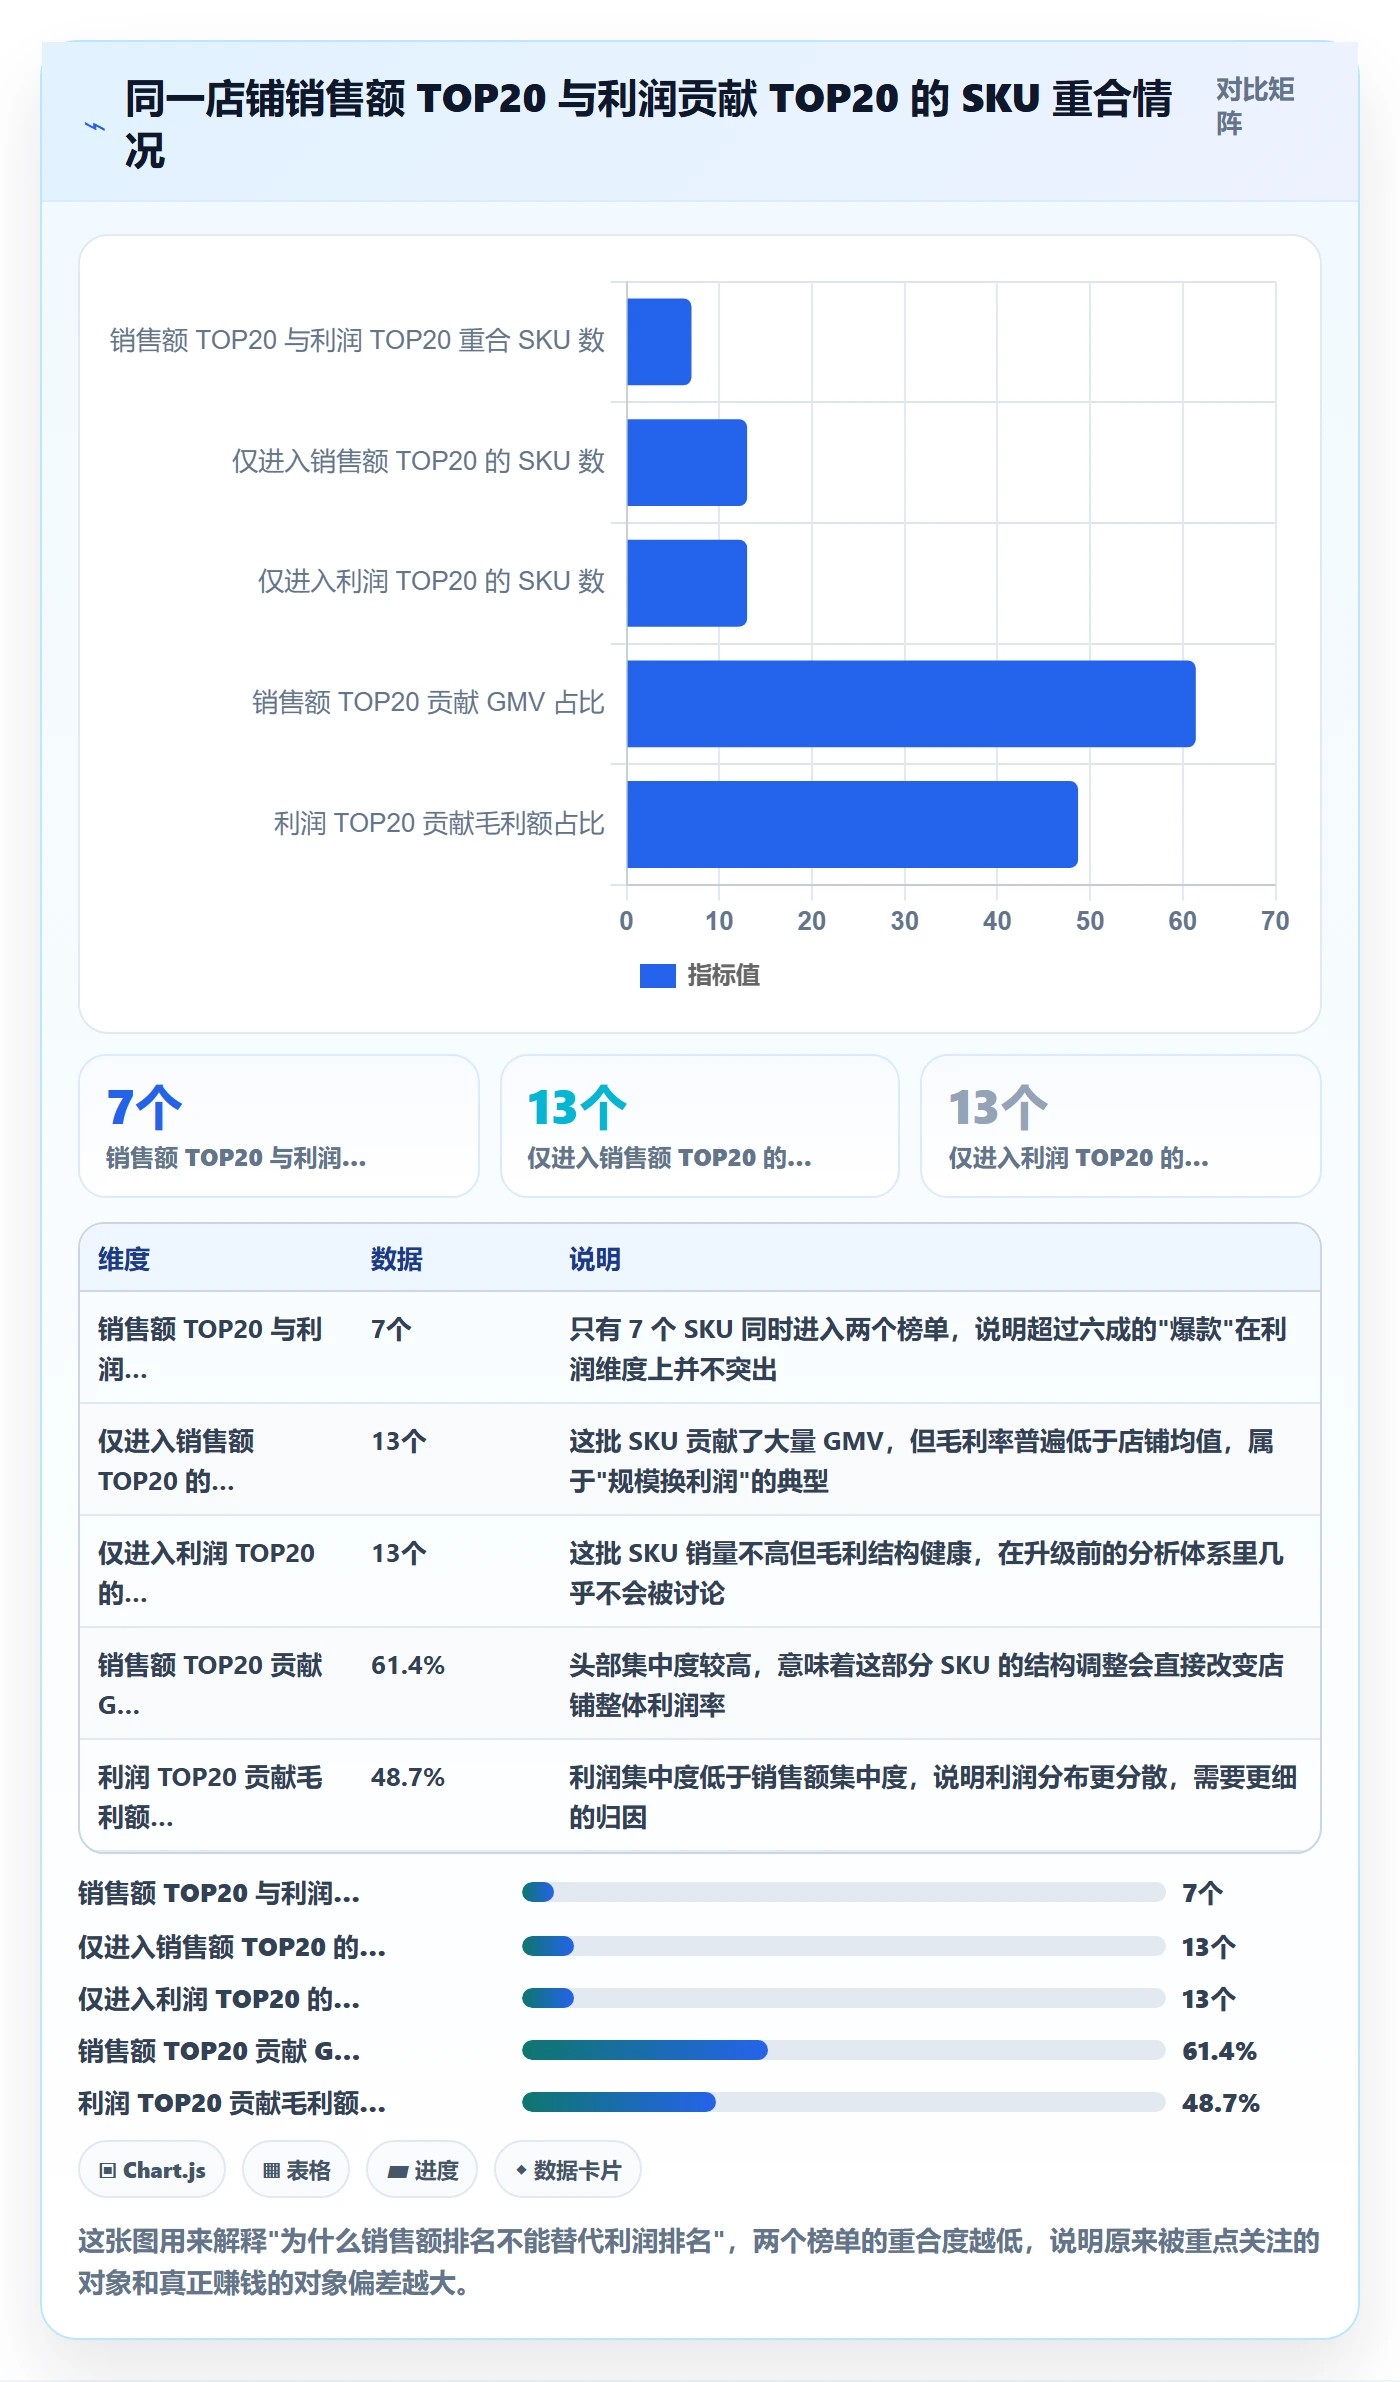Image resolution: width=1400 pixels, height=2382 pixels.
Task: Select the Chart.js tag chip
Action: pyautogui.click(x=152, y=2170)
